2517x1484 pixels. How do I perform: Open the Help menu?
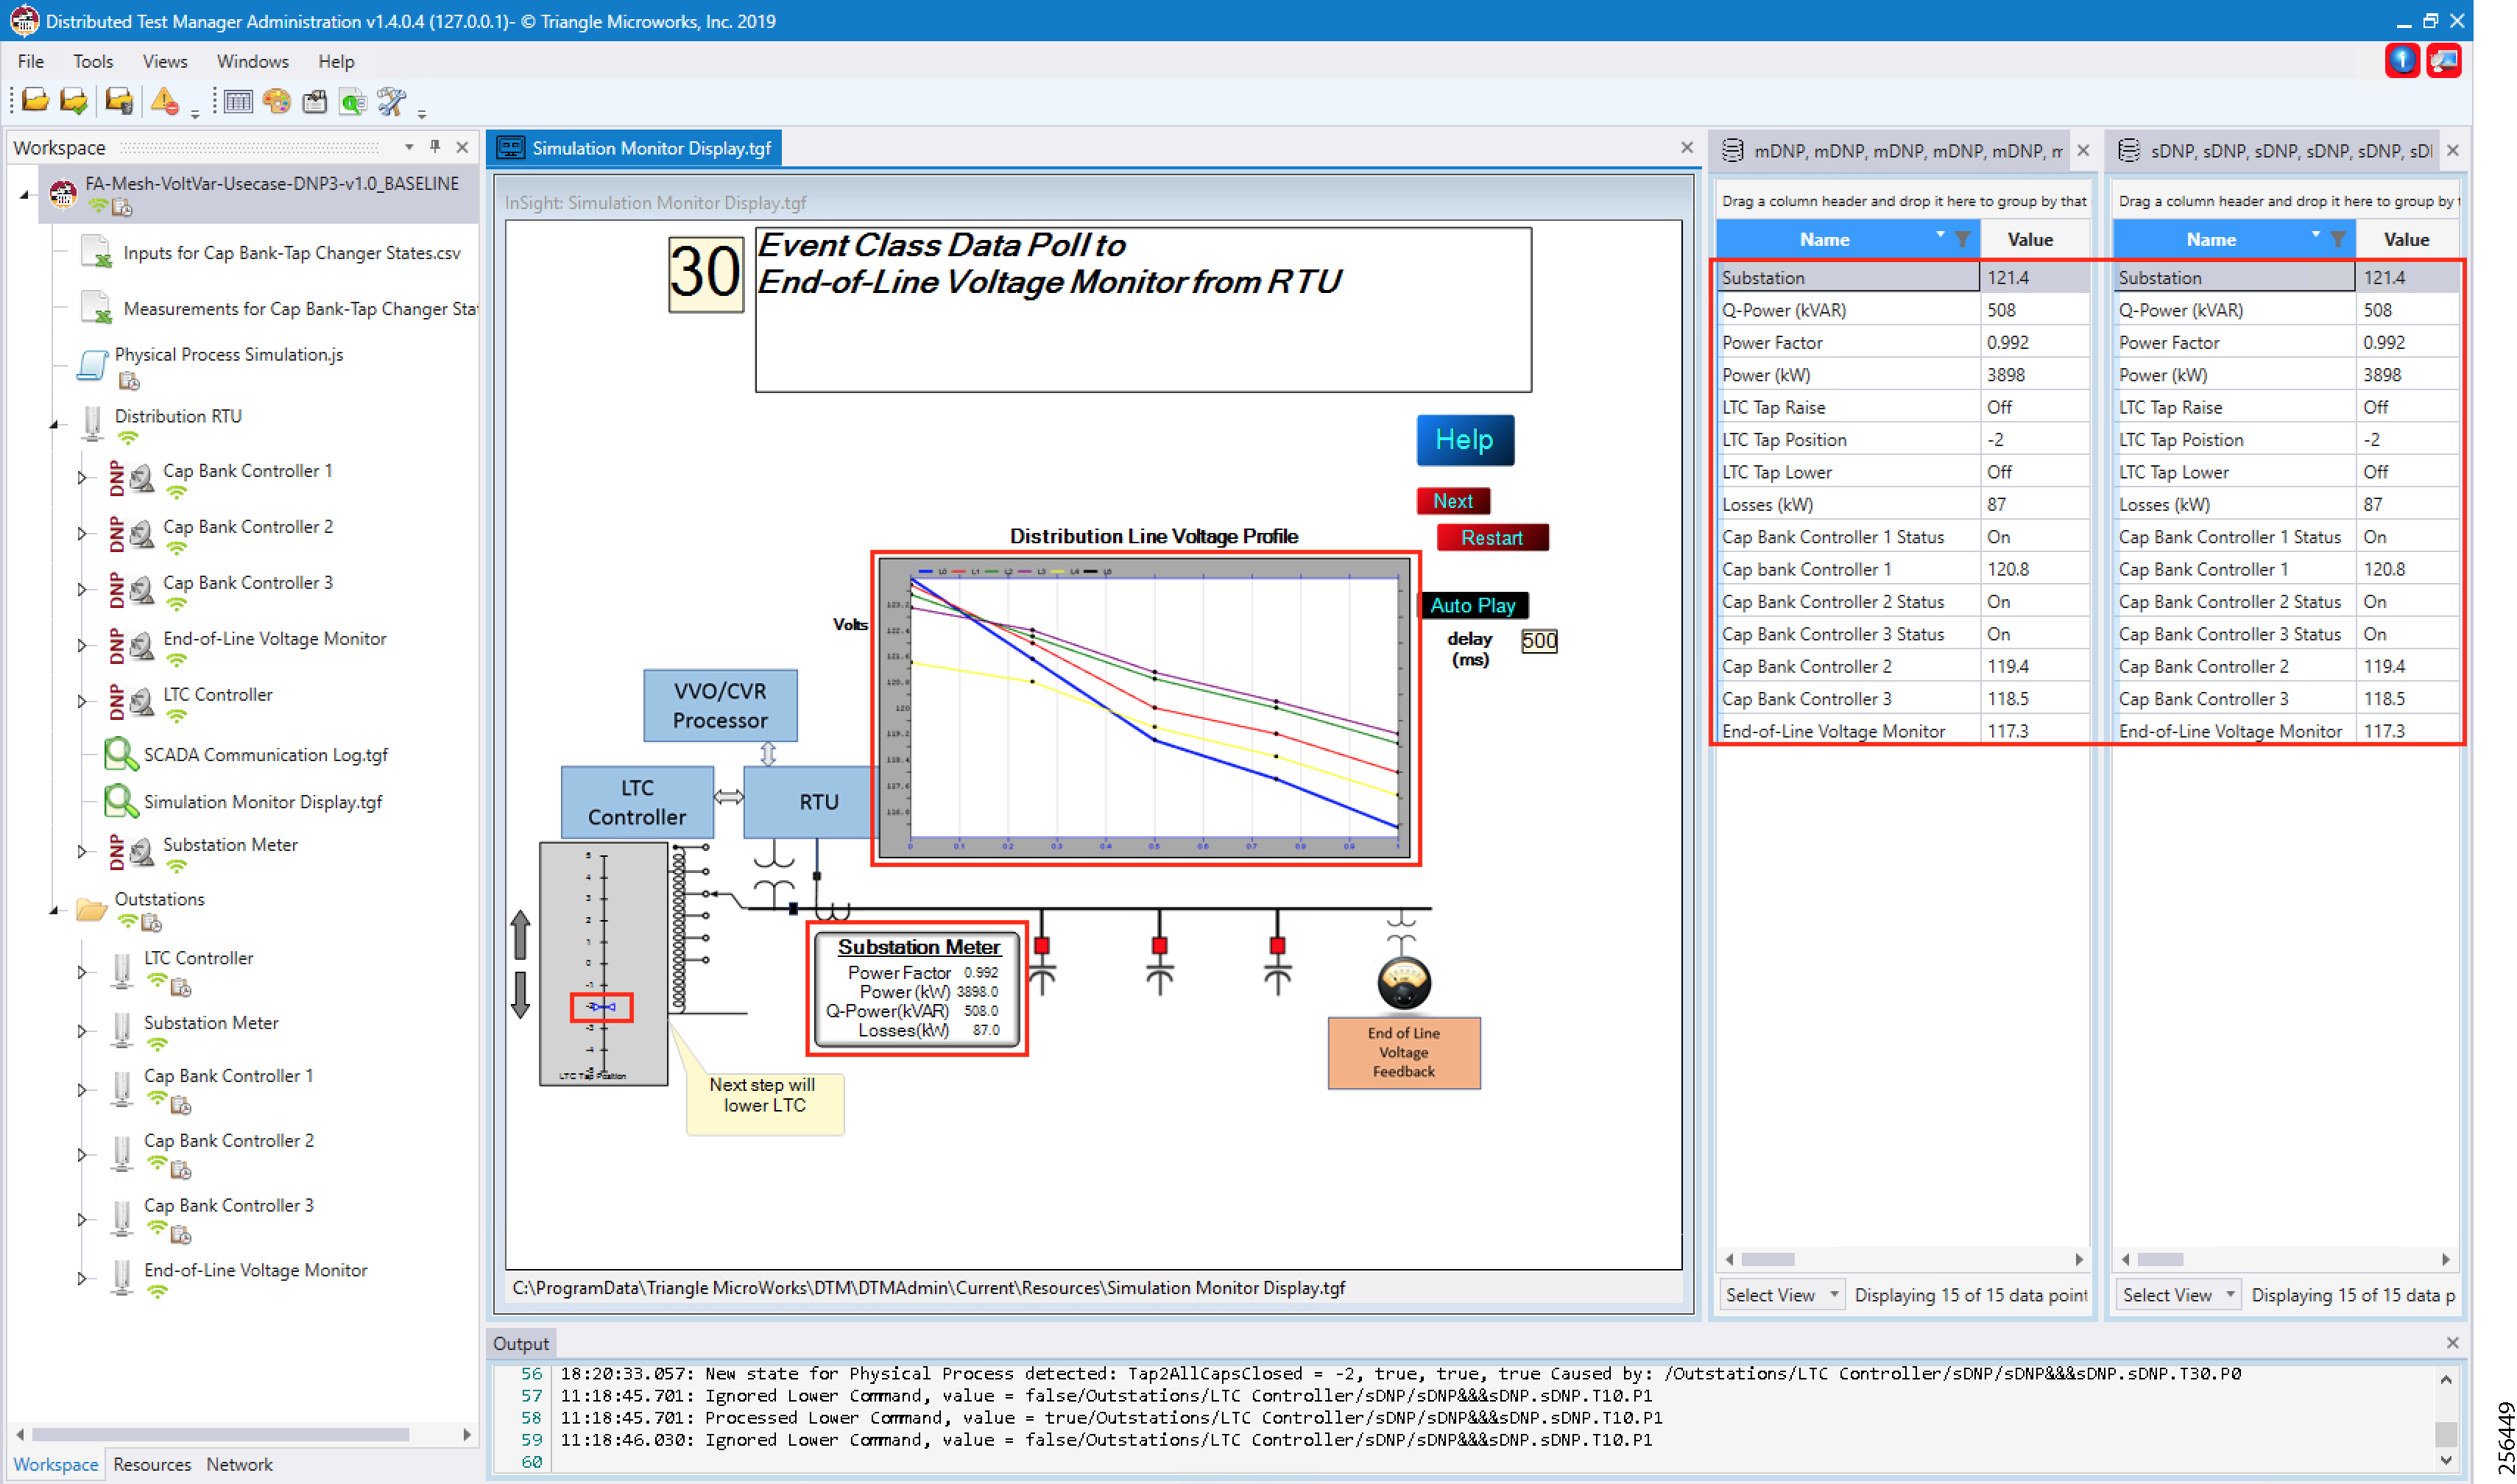click(337, 61)
